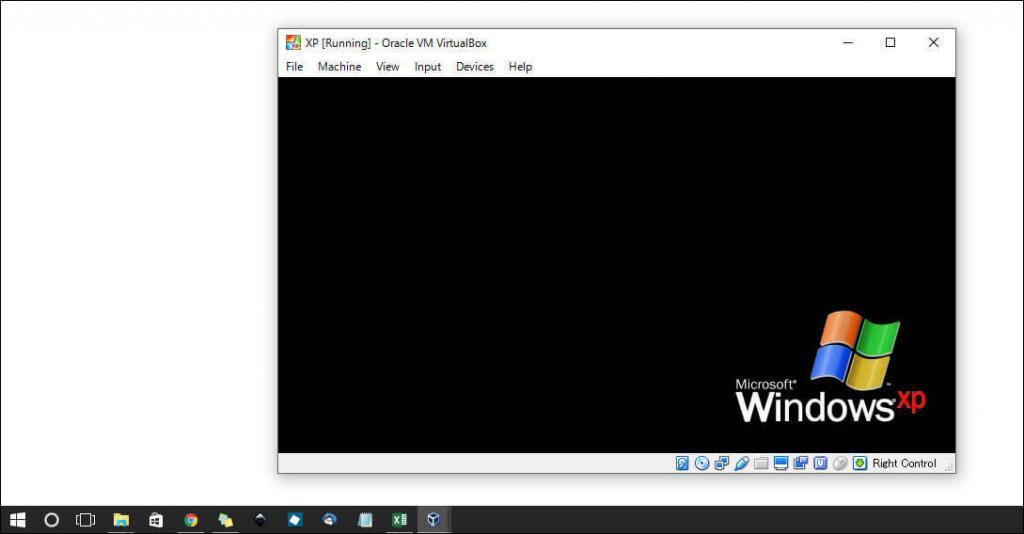This screenshot has width=1024, height=534.
Task: Minimize the VirtualBox window
Action: point(848,43)
